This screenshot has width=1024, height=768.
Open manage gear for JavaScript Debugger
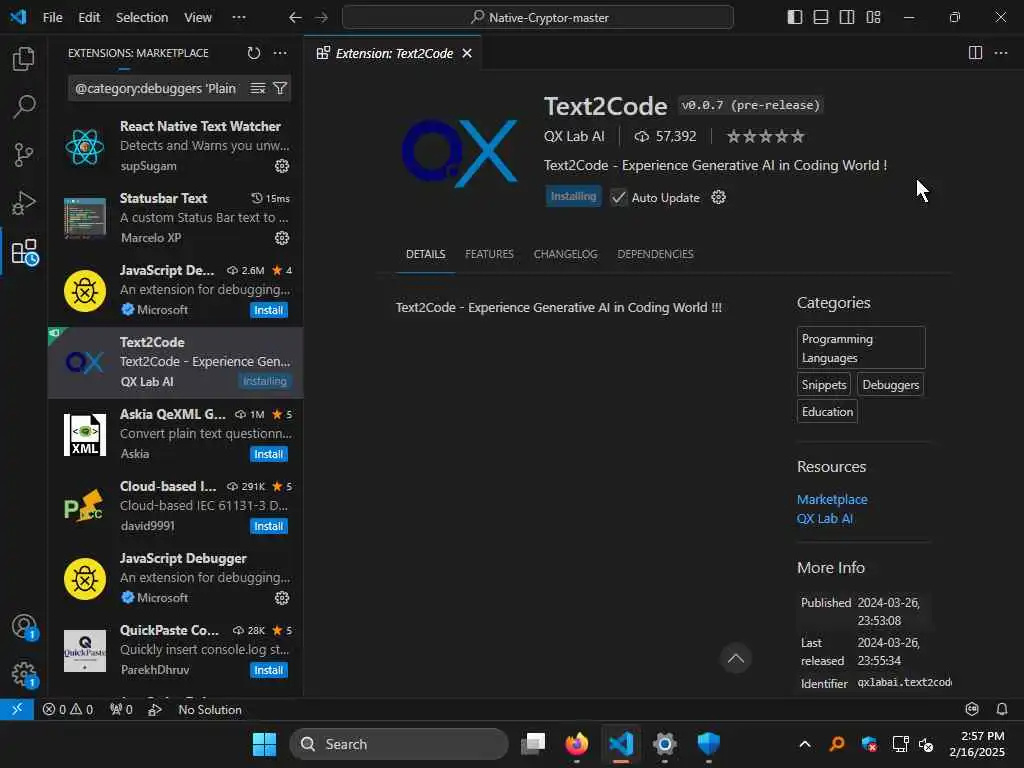point(281,598)
